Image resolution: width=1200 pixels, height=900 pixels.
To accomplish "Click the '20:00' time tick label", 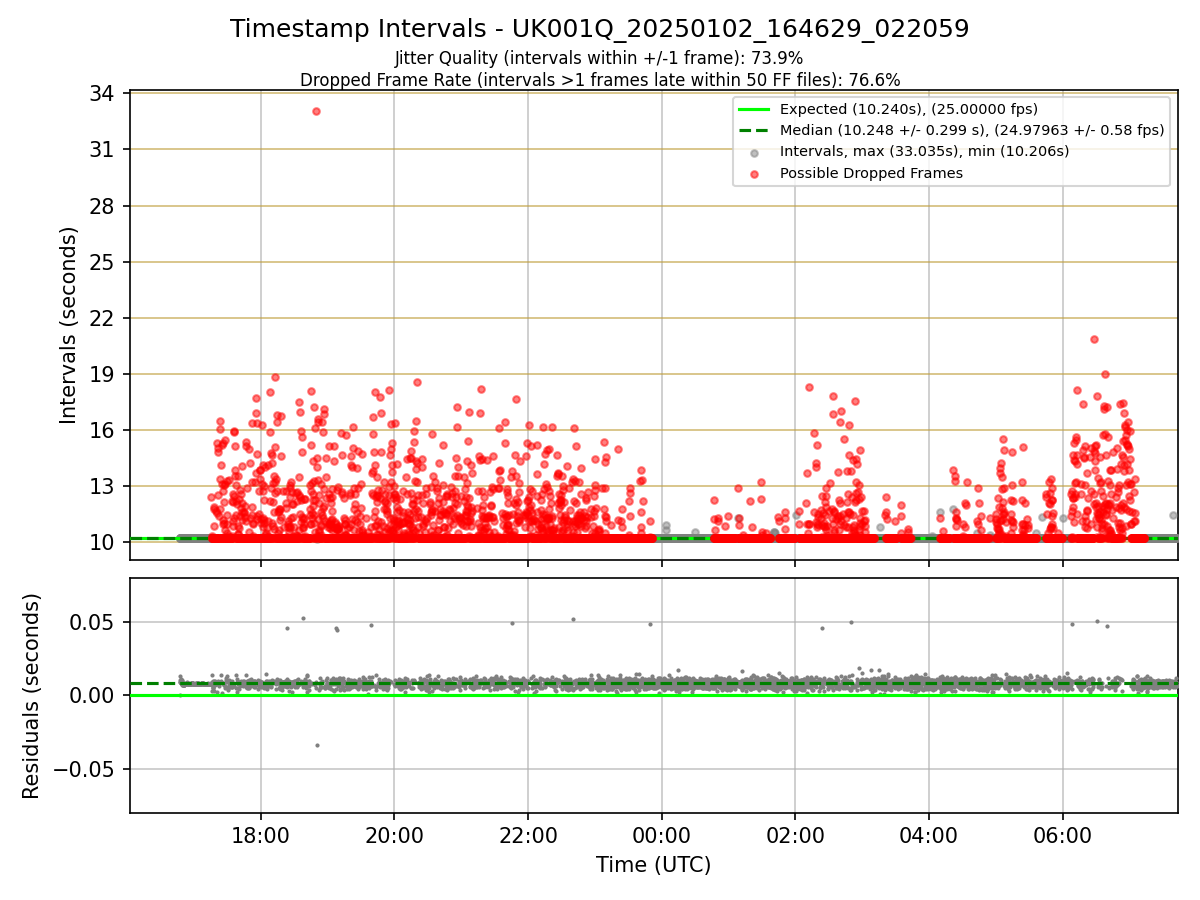I will pos(394,834).
